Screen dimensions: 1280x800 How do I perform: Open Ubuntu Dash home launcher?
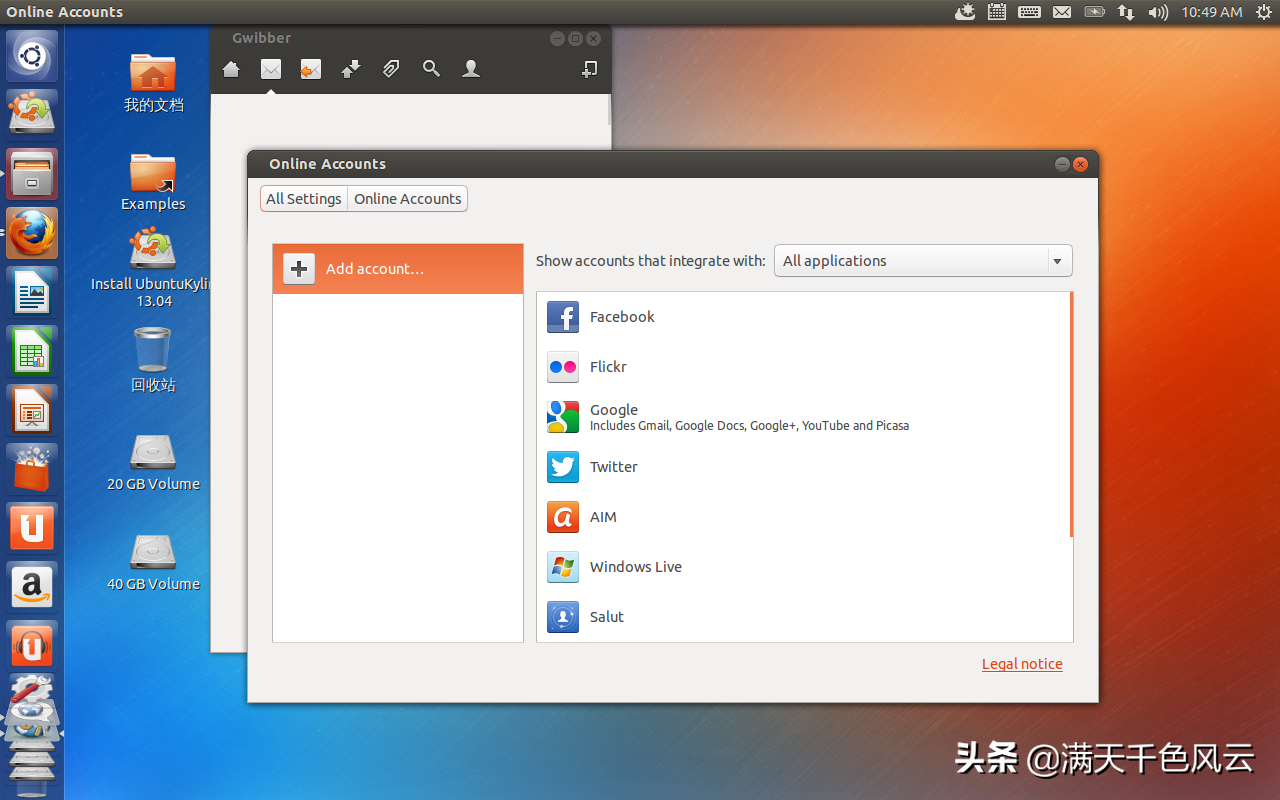32,55
